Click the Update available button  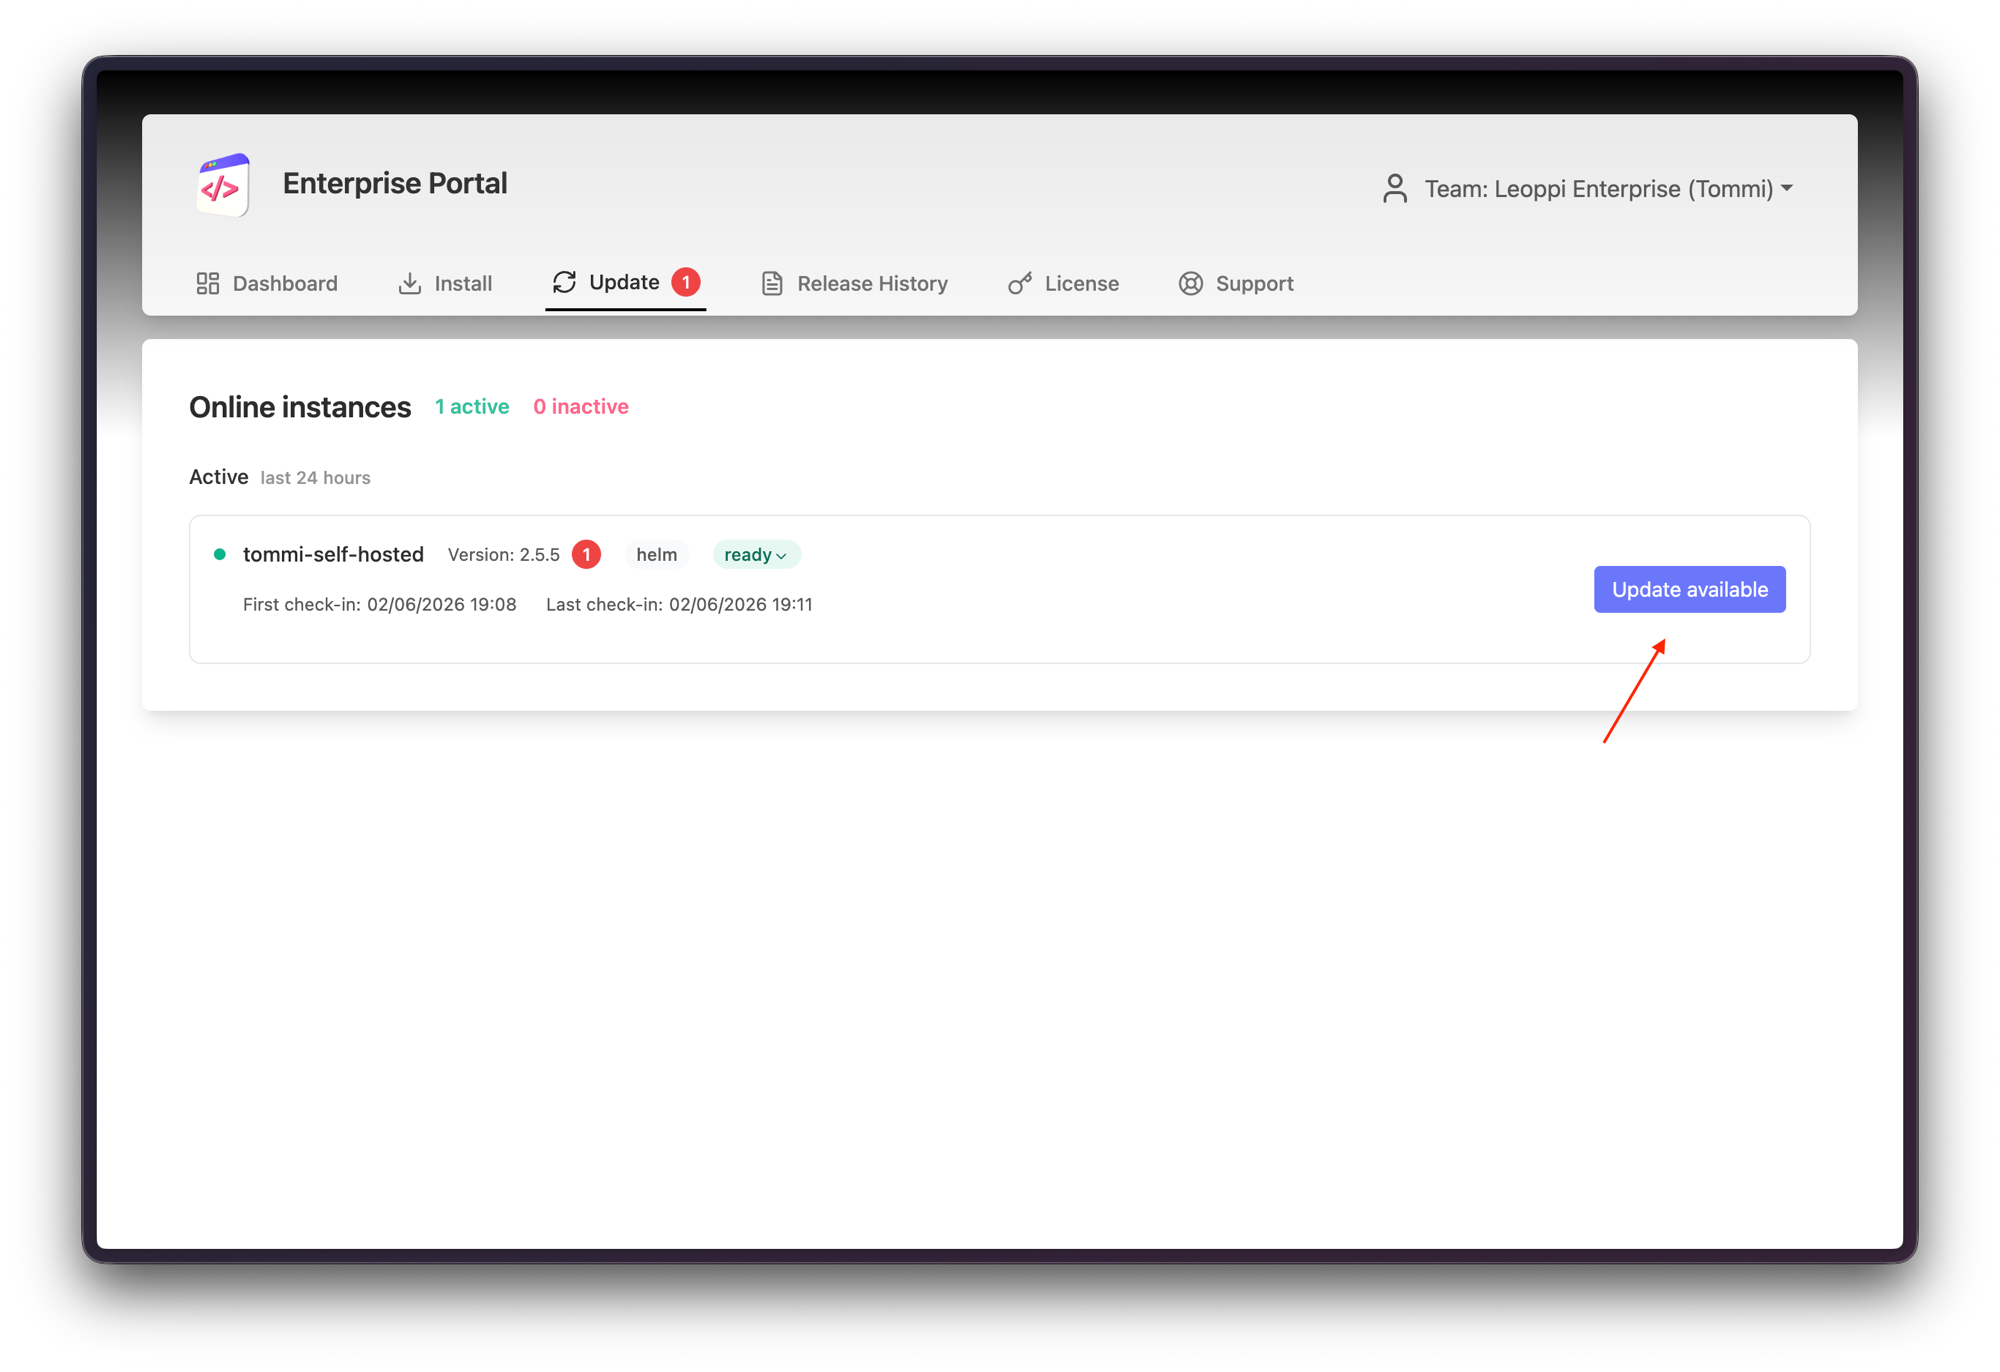pyautogui.click(x=1689, y=589)
